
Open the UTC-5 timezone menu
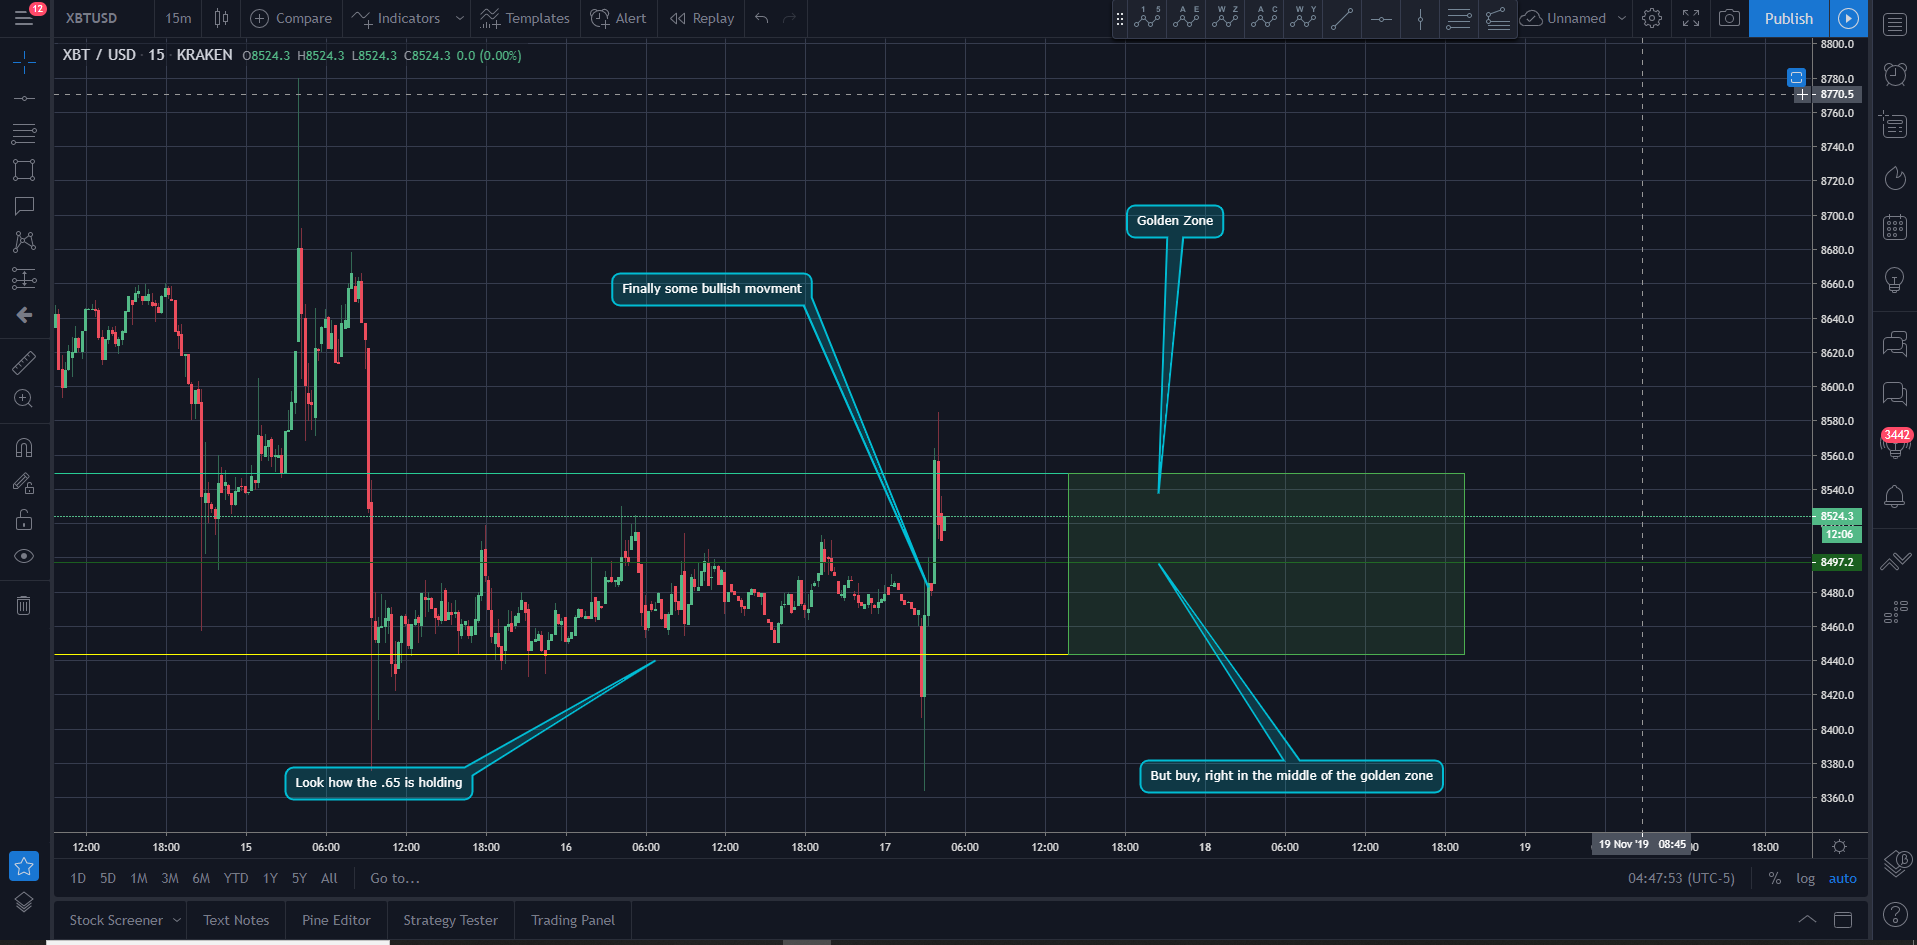[x=1681, y=878]
